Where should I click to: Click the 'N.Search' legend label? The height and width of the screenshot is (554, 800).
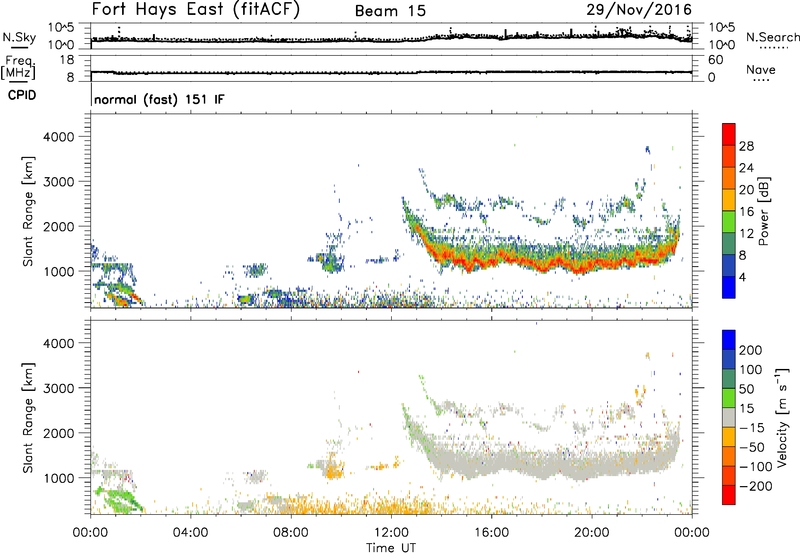point(772,37)
